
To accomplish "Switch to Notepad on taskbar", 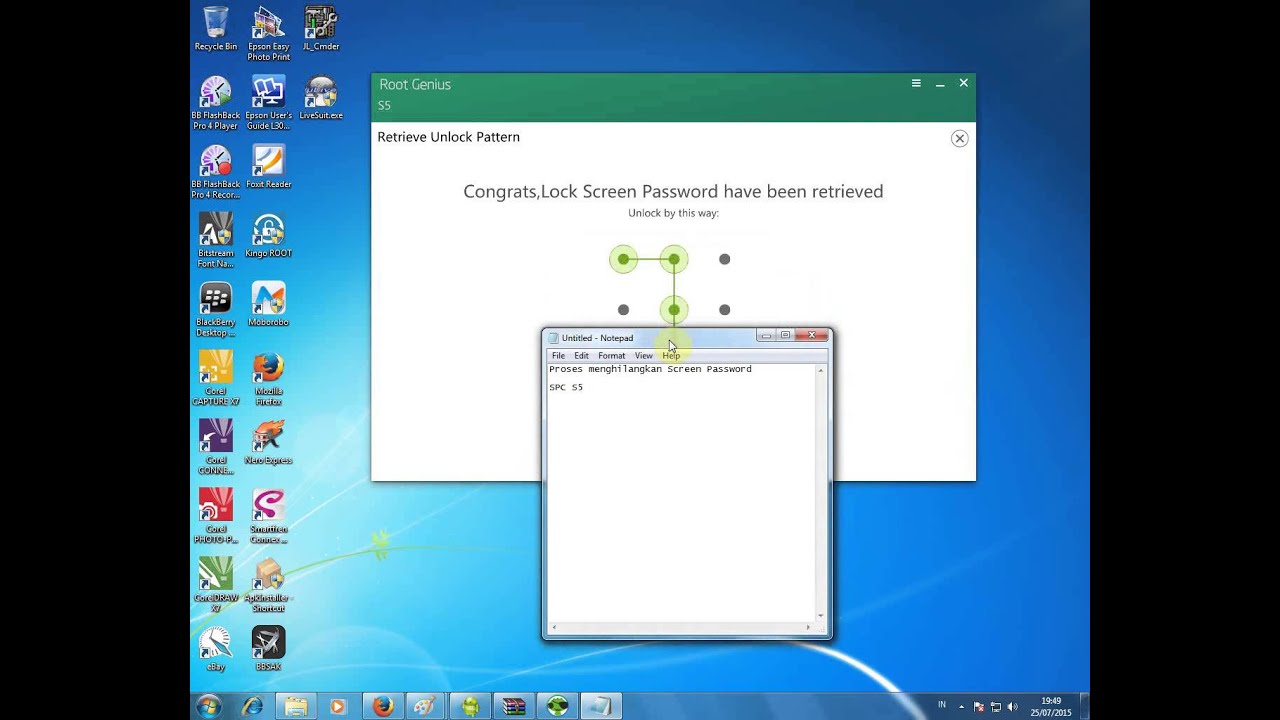I will tap(601, 706).
